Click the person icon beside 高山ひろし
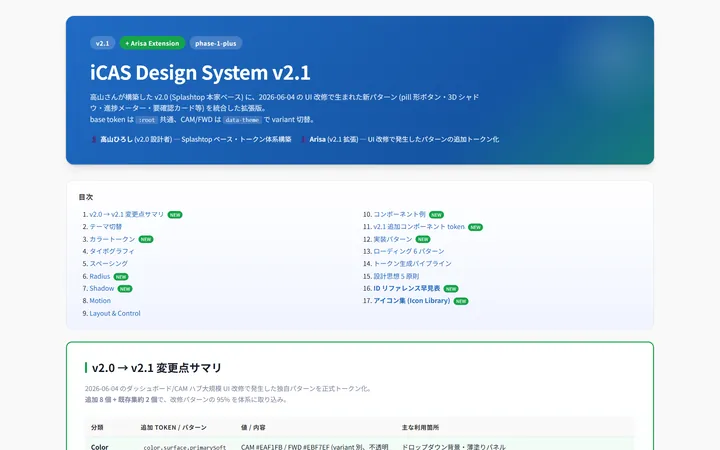Viewport: 720px width, 450px height. tap(94, 139)
